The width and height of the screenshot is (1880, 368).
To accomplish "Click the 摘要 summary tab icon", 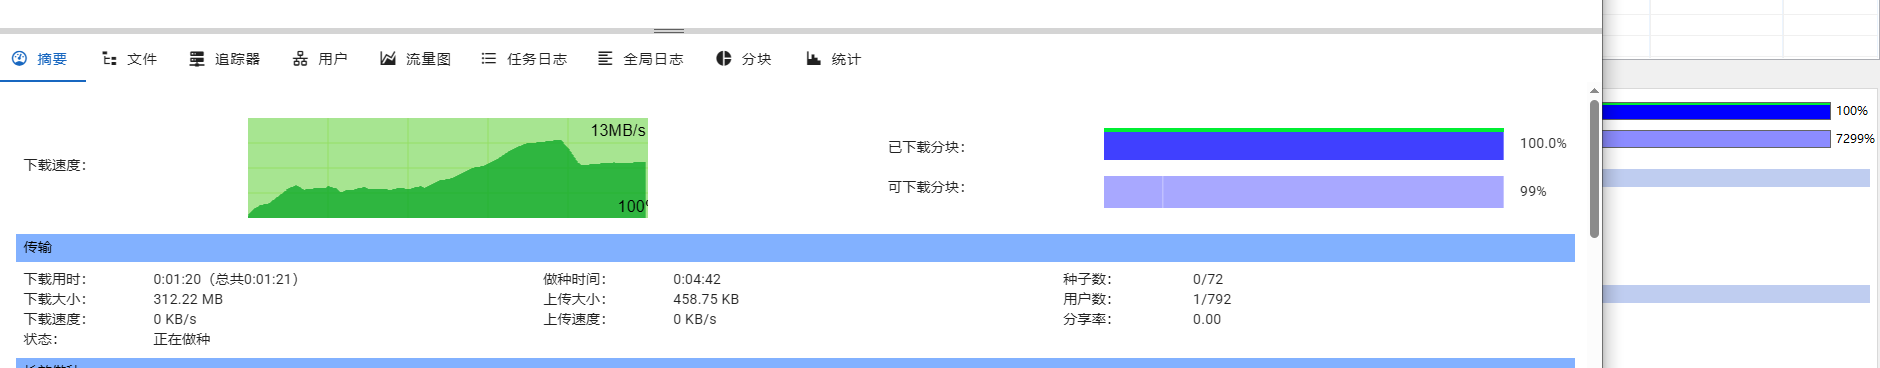I will pyautogui.click(x=19, y=59).
